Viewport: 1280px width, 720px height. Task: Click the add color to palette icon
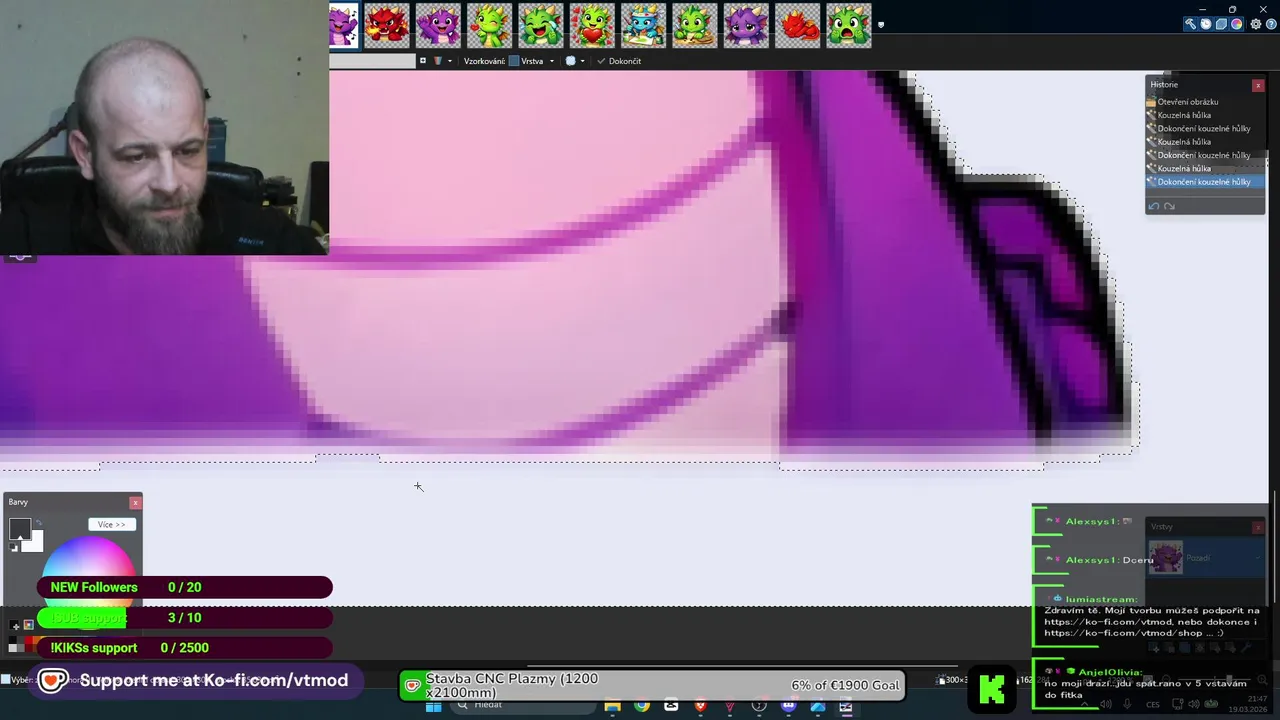click(x=15, y=625)
